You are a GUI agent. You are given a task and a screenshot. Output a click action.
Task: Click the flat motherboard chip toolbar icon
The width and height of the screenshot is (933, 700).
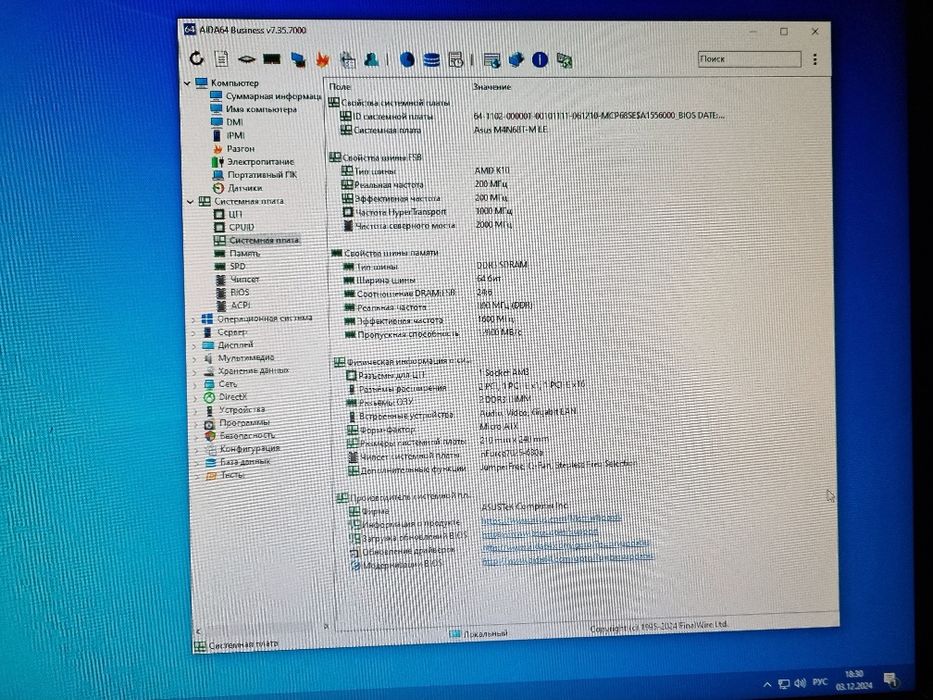[246, 59]
